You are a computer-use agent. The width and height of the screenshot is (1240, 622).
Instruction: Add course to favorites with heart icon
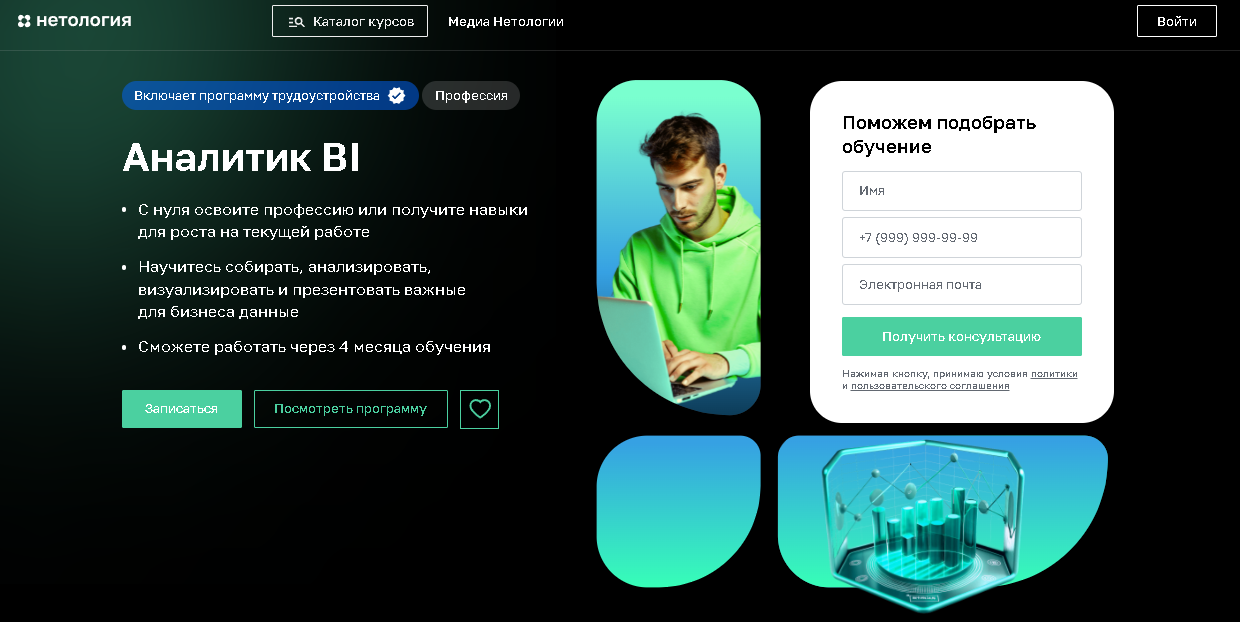[480, 409]
